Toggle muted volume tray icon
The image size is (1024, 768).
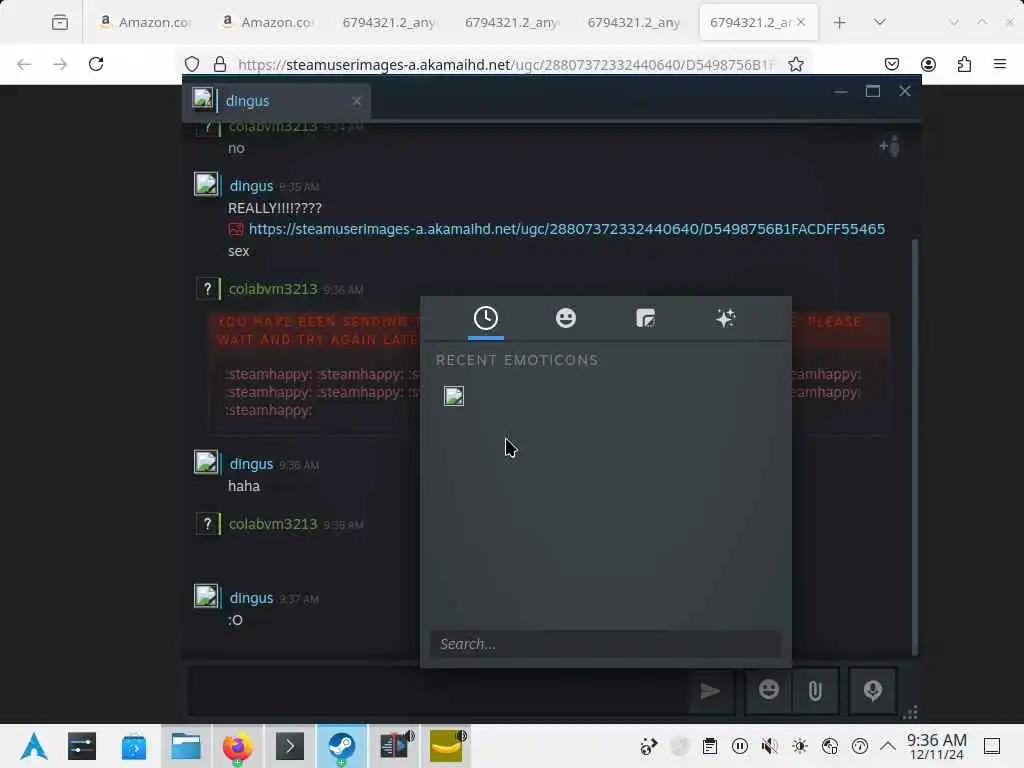point(769,746)
